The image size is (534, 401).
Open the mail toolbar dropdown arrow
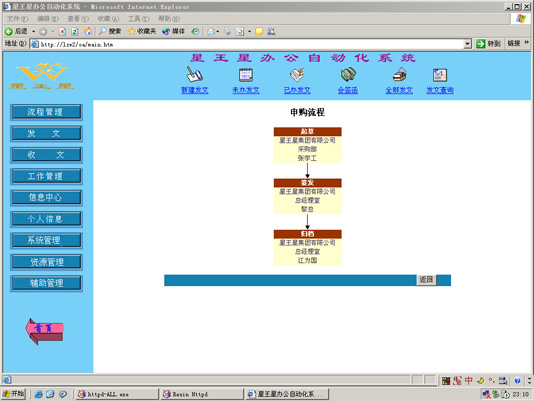(218, 32)
